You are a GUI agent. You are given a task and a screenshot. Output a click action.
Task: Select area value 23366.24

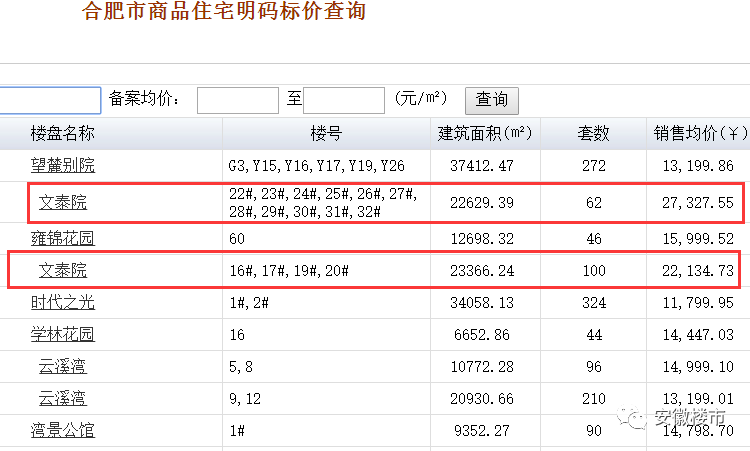[x=482, y=271]
